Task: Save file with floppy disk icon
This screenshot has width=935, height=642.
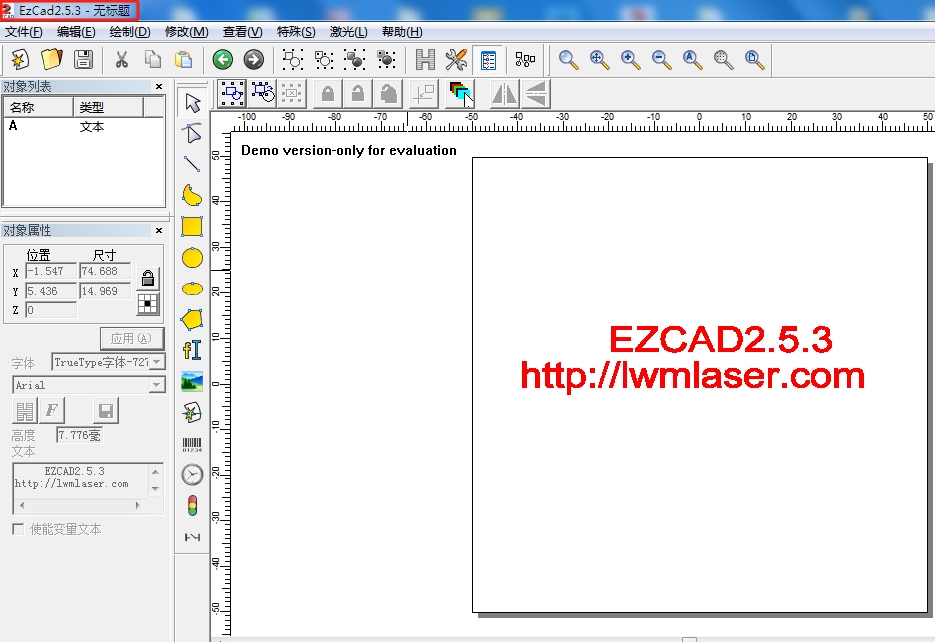Action: click(x=83, y=60)
